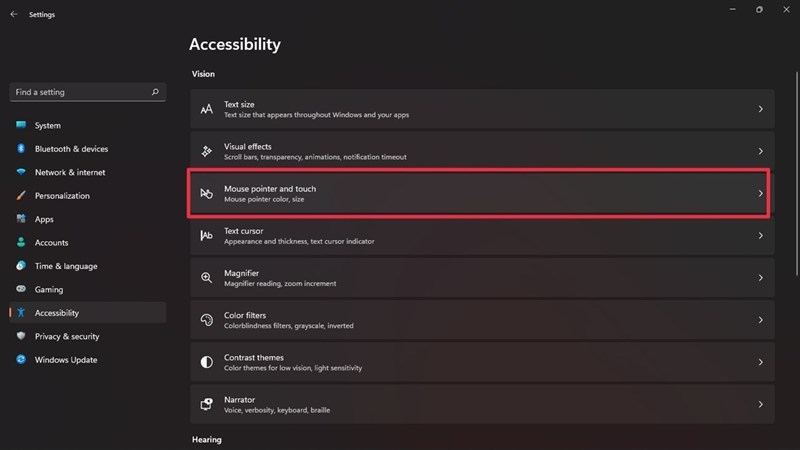Click the Magnifier zoom icon

(206, 278)
